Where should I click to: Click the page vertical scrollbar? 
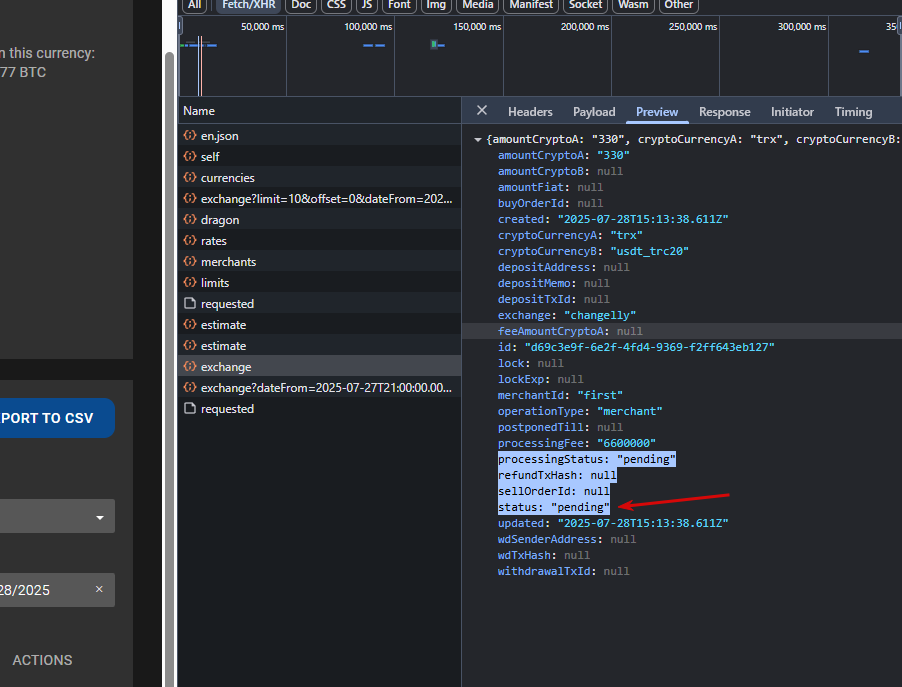[x=169, y=368]
